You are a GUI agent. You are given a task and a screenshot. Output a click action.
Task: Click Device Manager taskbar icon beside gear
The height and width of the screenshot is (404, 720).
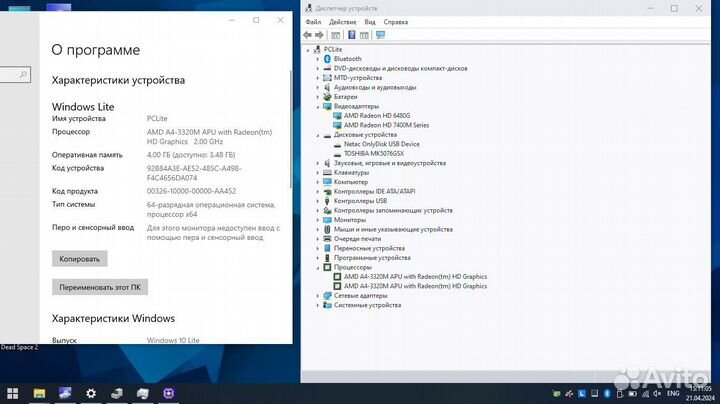coord(117,393)
